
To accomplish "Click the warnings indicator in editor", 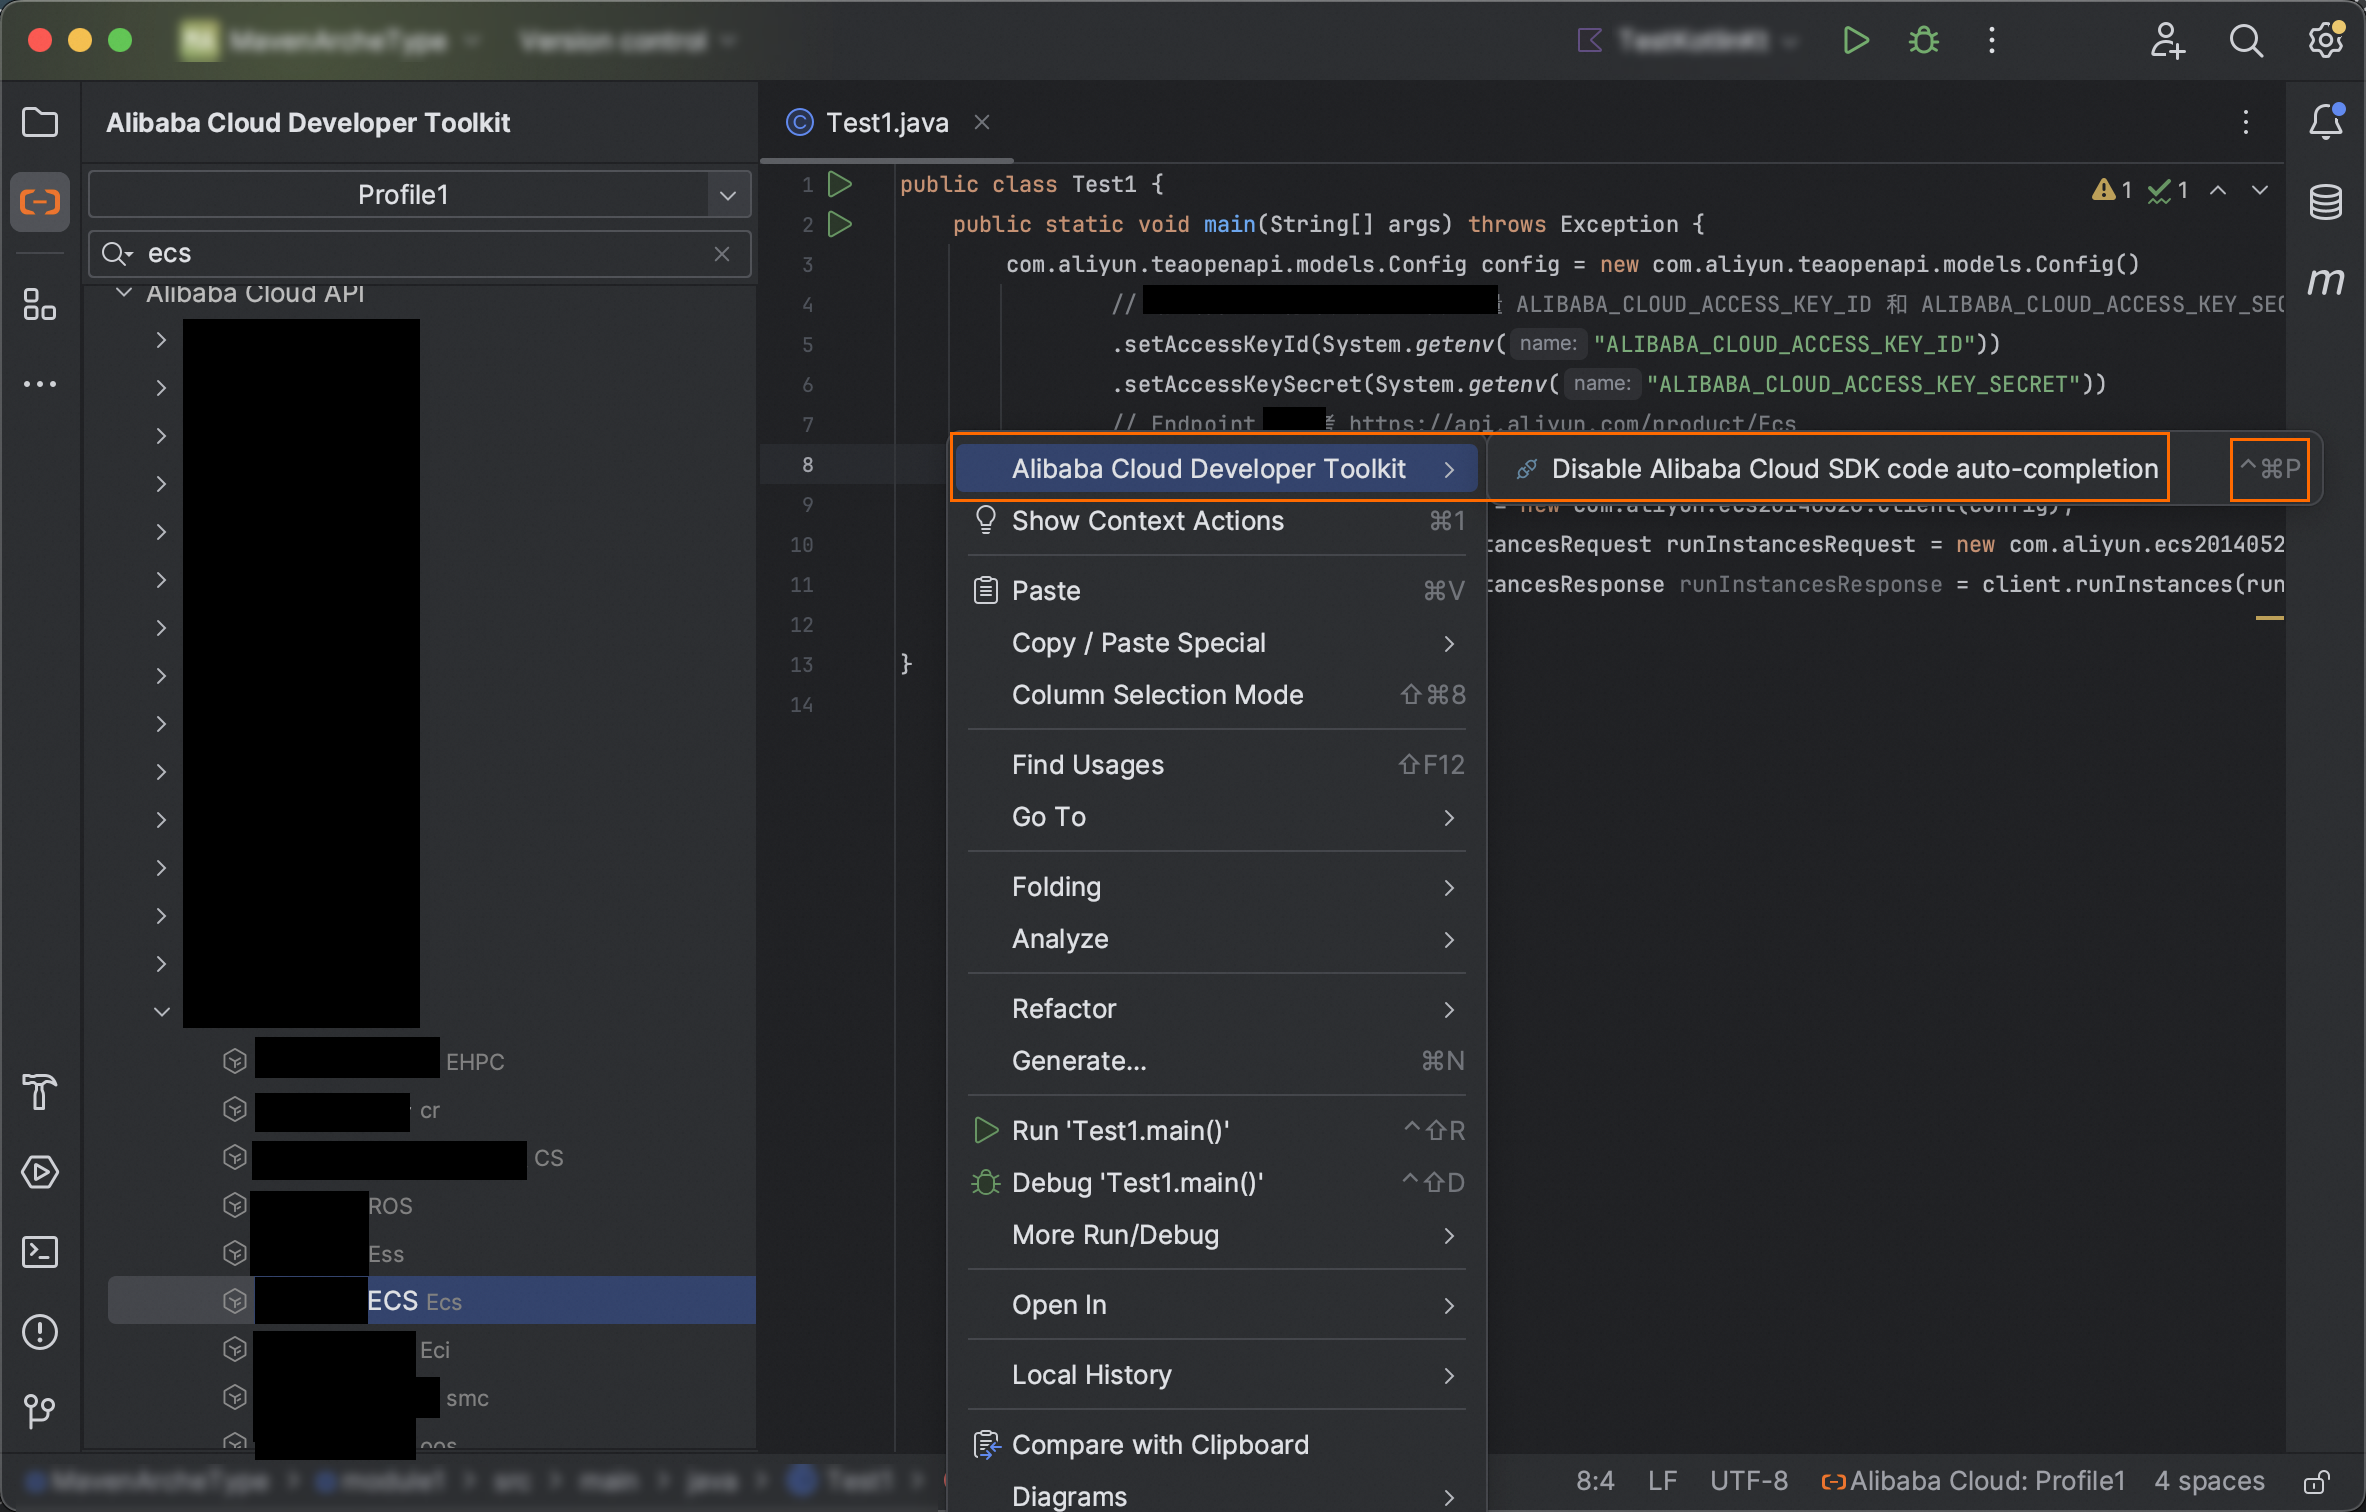I will [2112, 190].
